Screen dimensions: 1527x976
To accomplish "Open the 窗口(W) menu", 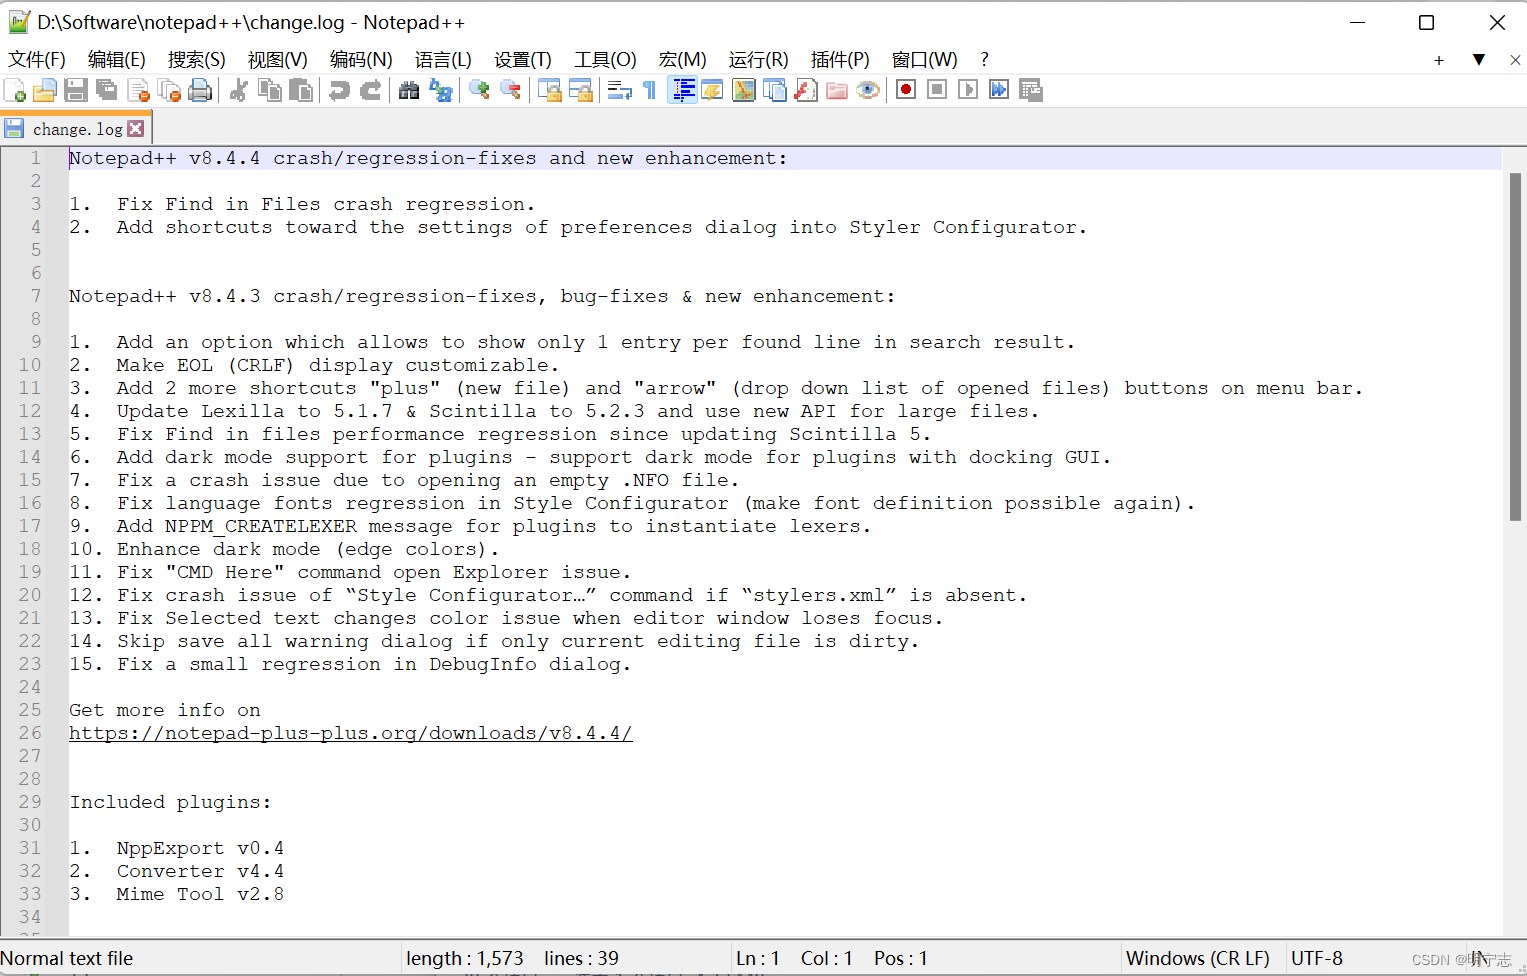I will 925,60.
